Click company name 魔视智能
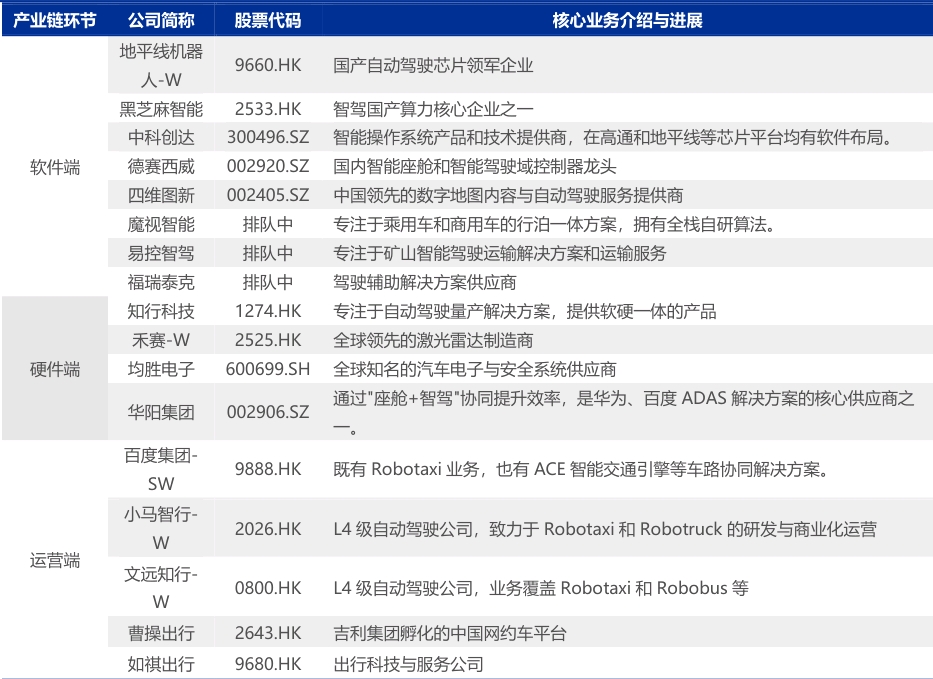Screen dimensions: 933x679 click(161, 224)
